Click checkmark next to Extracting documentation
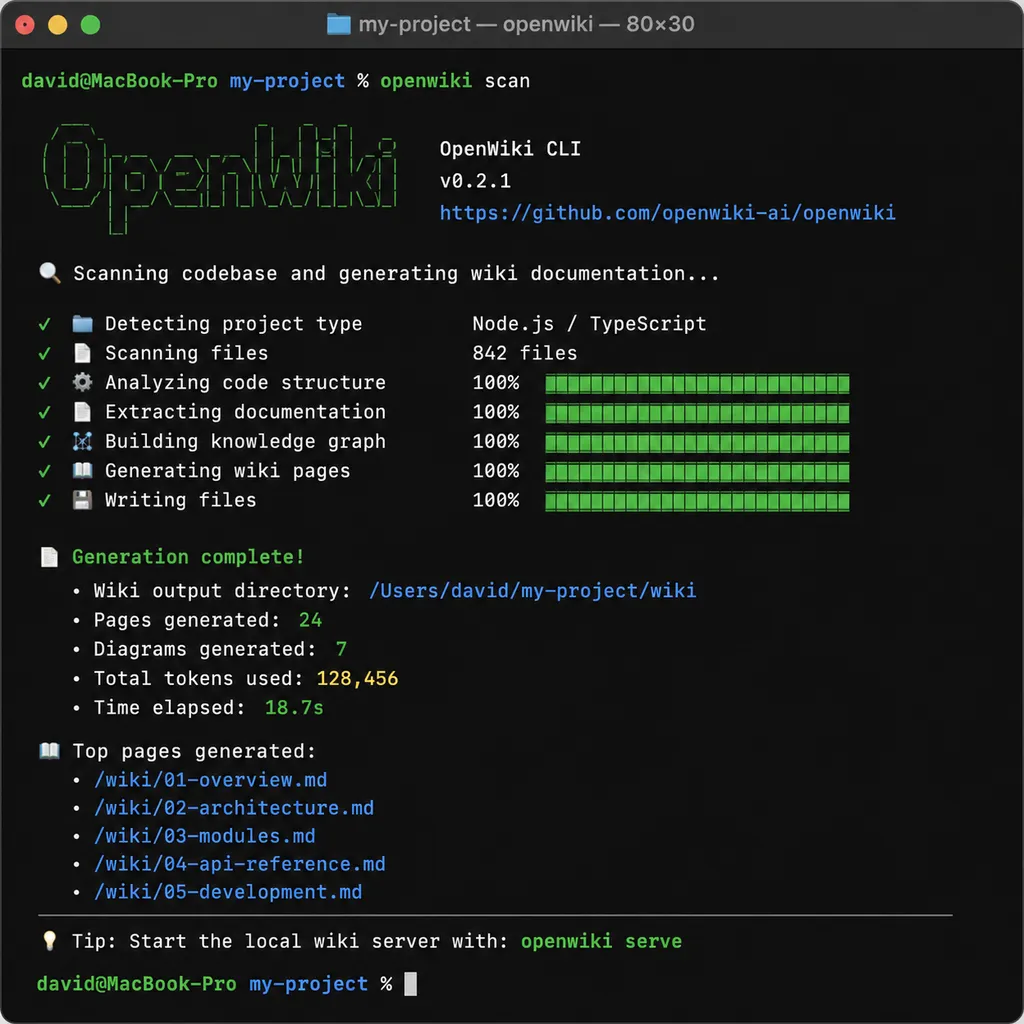The height and width of the screenshot is (1024, 1024). 44,412
